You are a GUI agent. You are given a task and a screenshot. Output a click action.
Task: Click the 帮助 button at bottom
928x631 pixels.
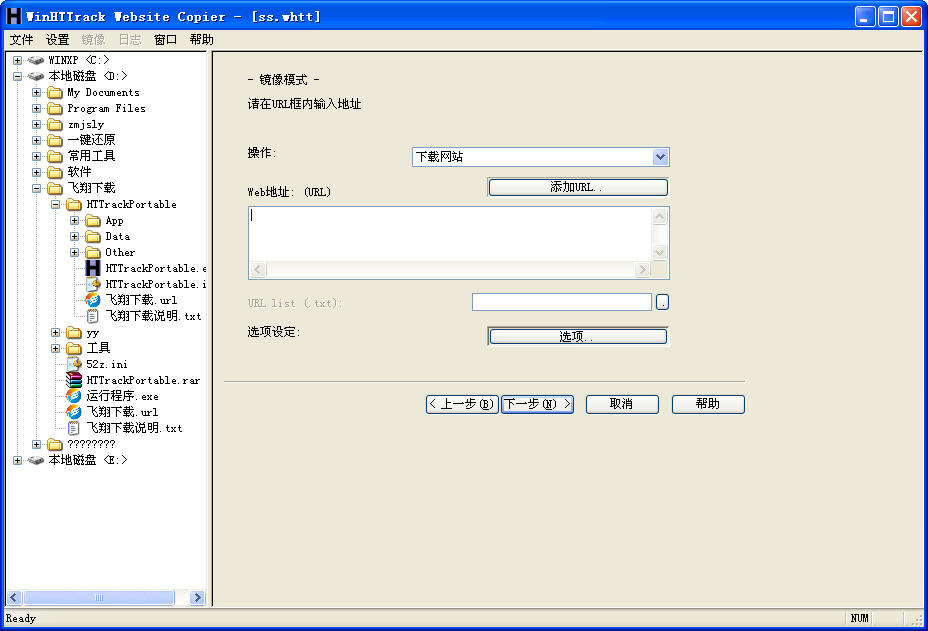[708, 404]
